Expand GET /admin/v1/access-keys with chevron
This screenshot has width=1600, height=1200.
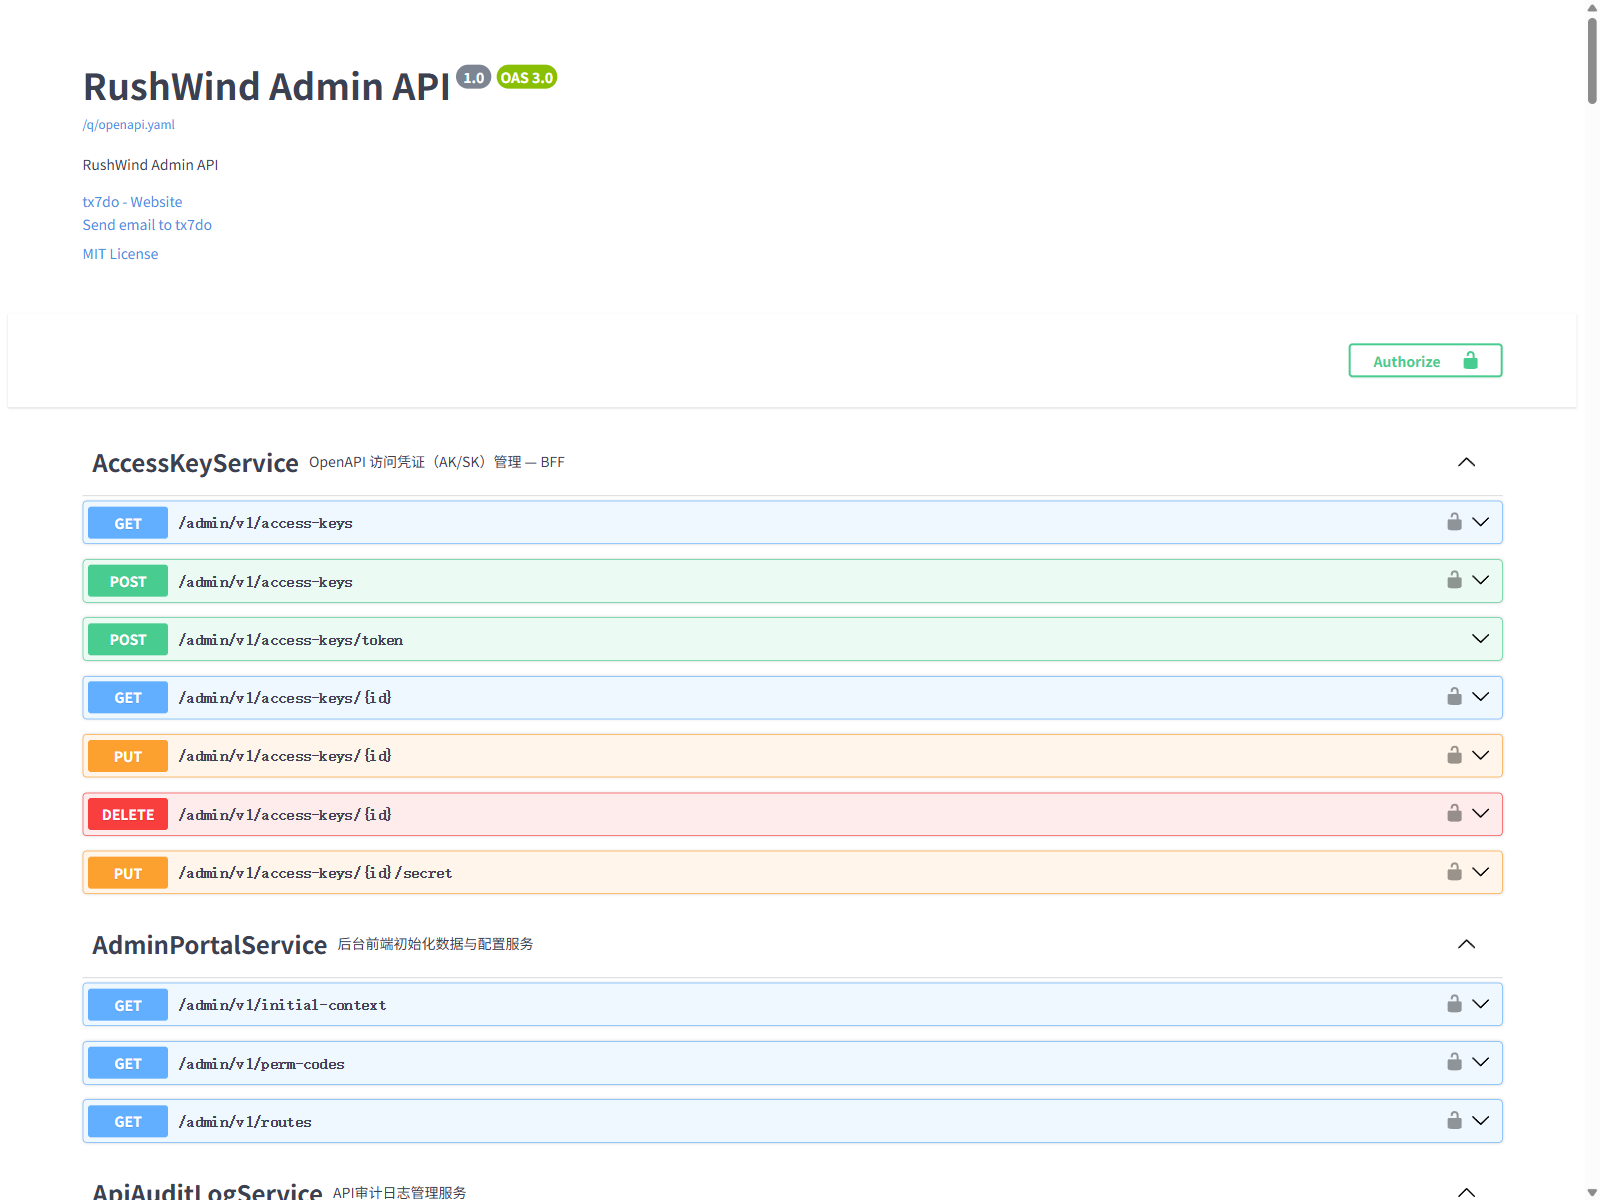[1481, 522]
